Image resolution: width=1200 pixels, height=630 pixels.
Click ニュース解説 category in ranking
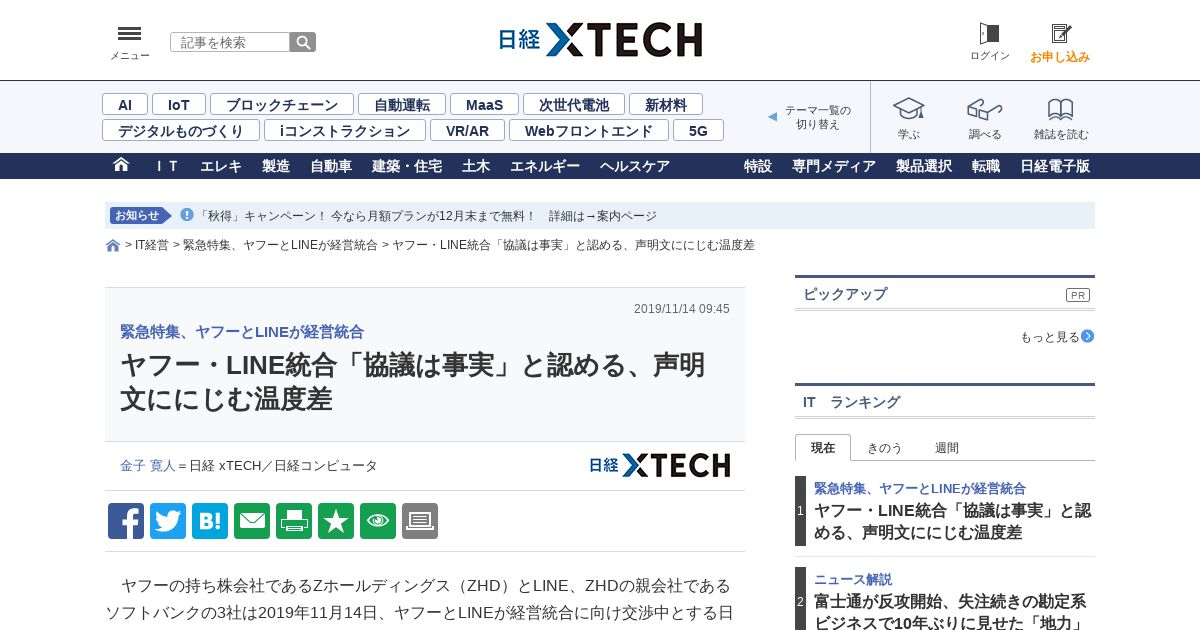853,579
